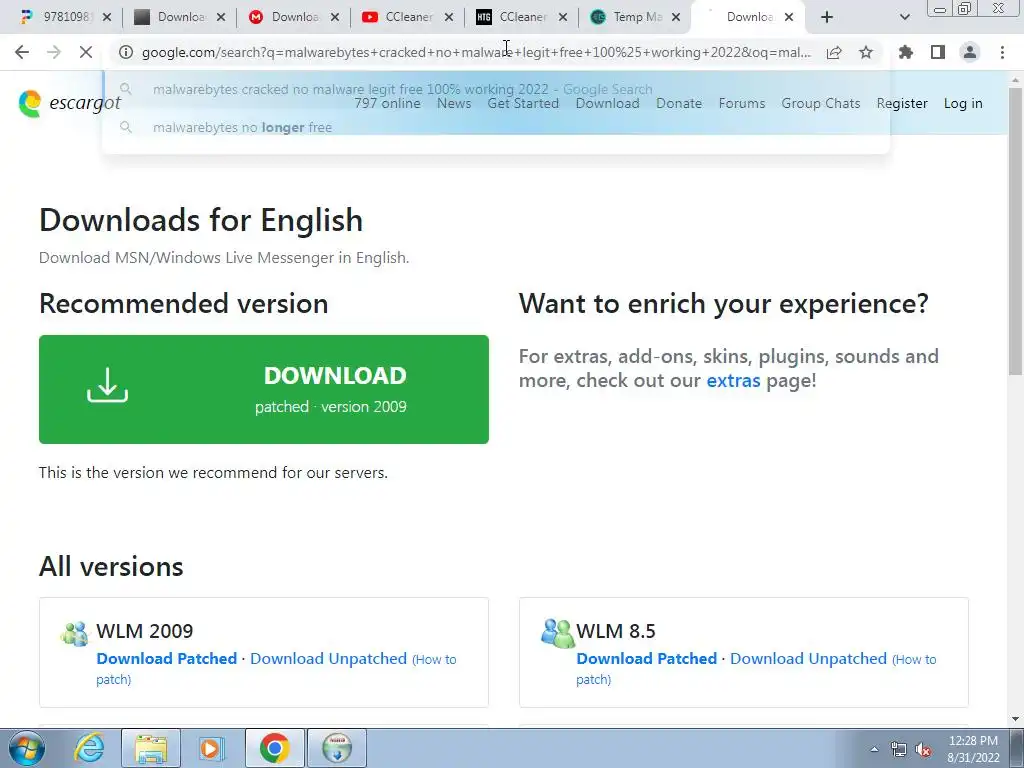Click the WLM 2009 messenger icon
The image size is (1024, 768).
pyautogui.click(x=74, y=633)
